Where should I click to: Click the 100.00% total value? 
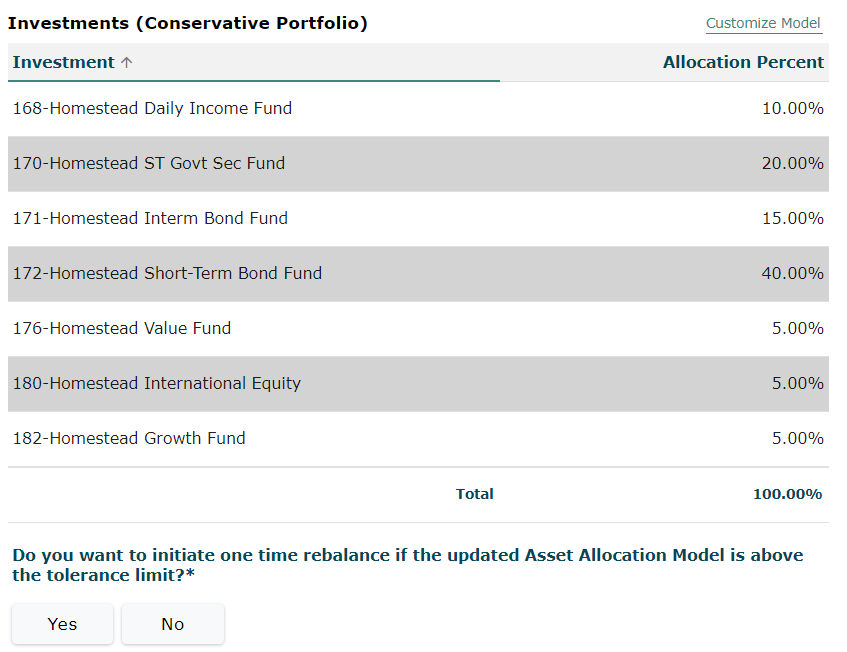pos(788,494)
